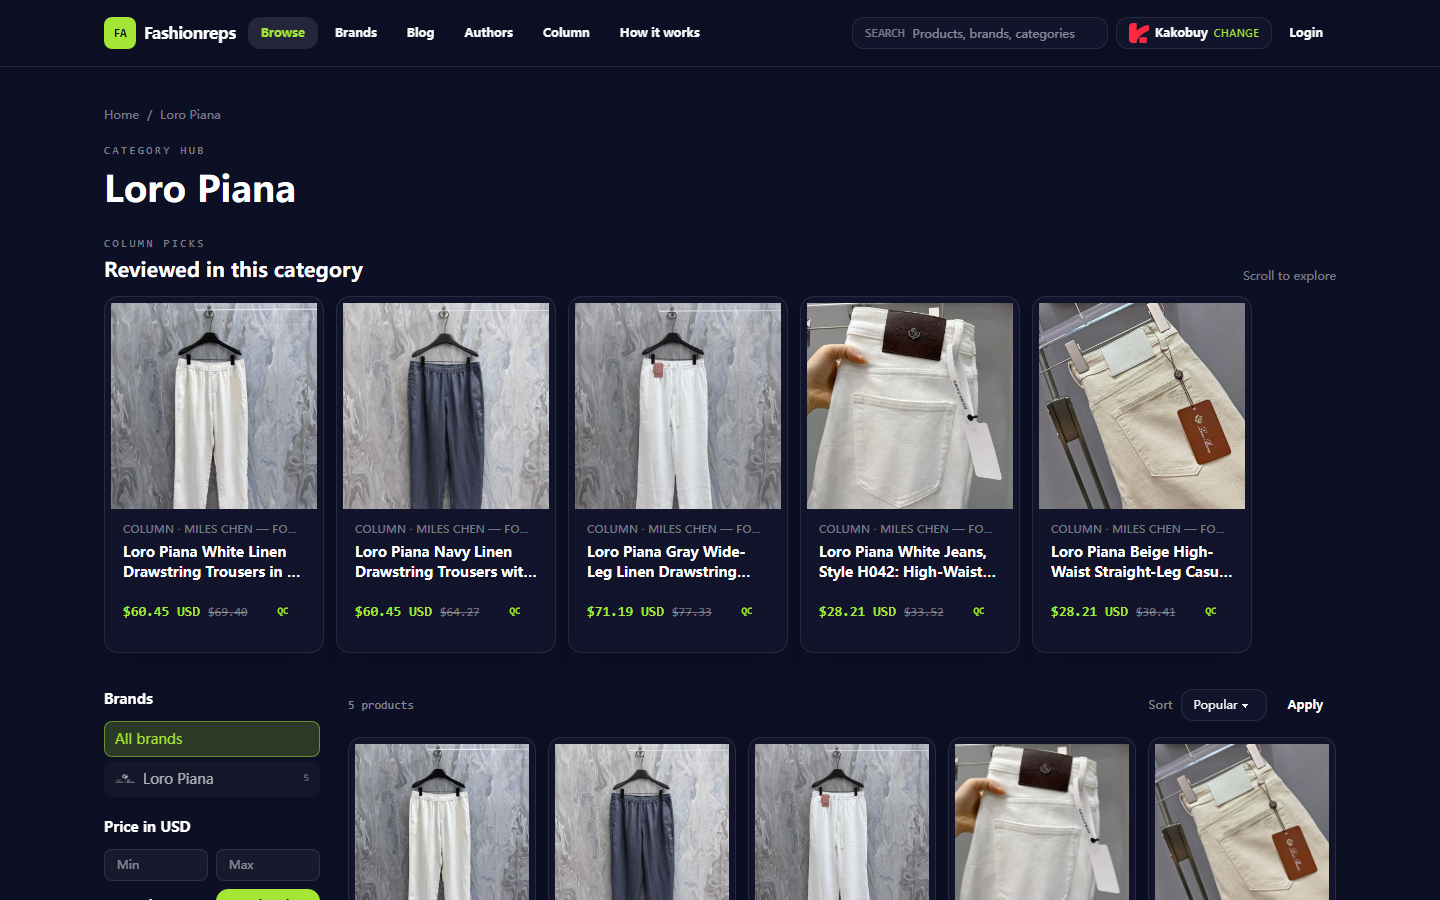1440x900 pixels.
Task: Navigate to Column page
Action: pyautogui.click(x=566, y=33)
